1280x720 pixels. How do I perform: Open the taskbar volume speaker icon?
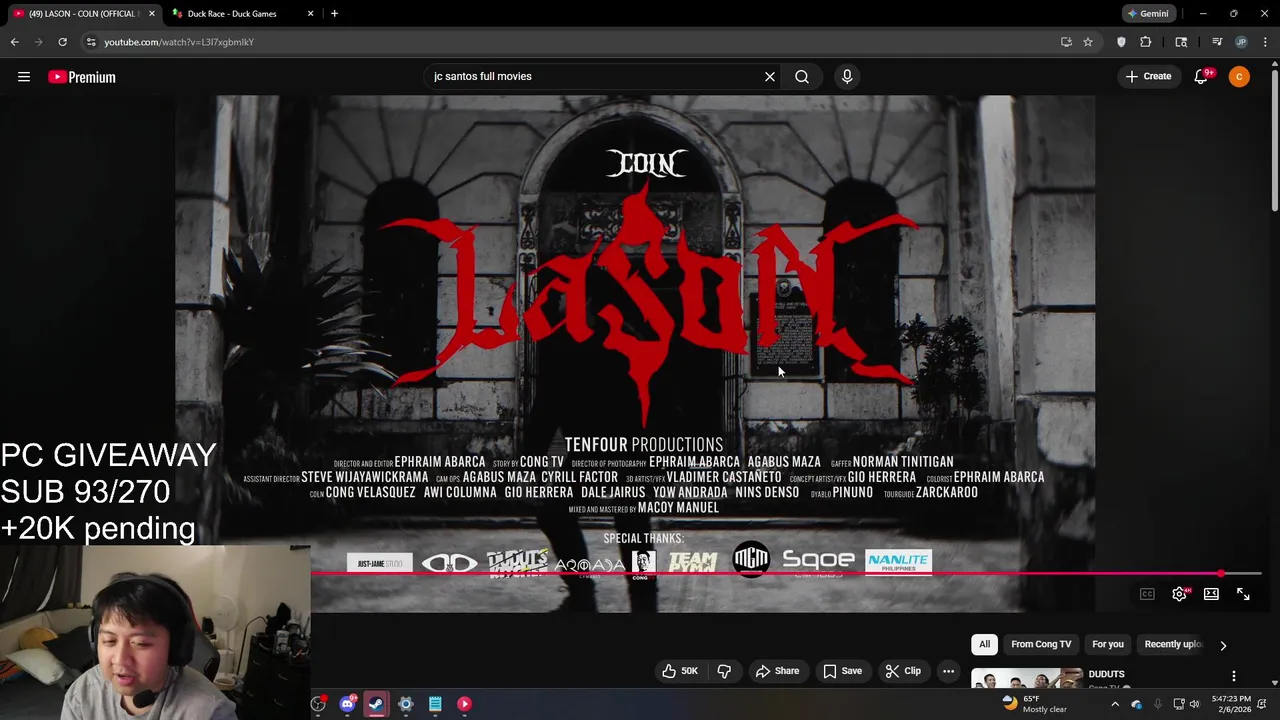(x=1194, y=704)
